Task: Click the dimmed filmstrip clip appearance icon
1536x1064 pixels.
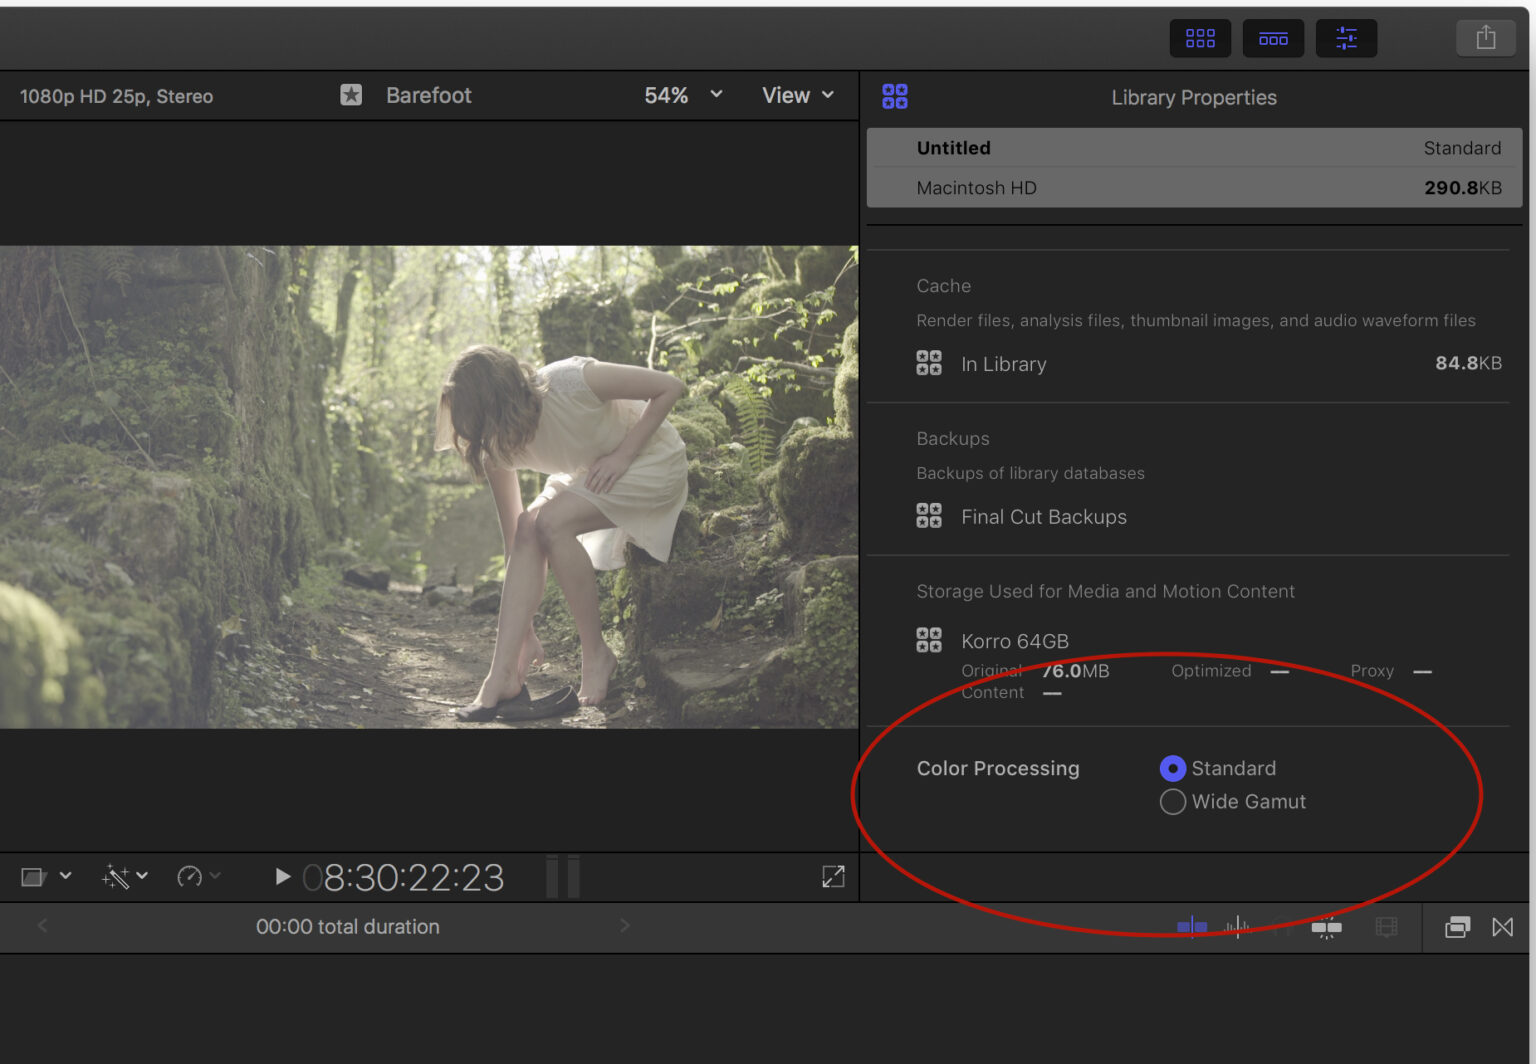Action: [1386, 927]
